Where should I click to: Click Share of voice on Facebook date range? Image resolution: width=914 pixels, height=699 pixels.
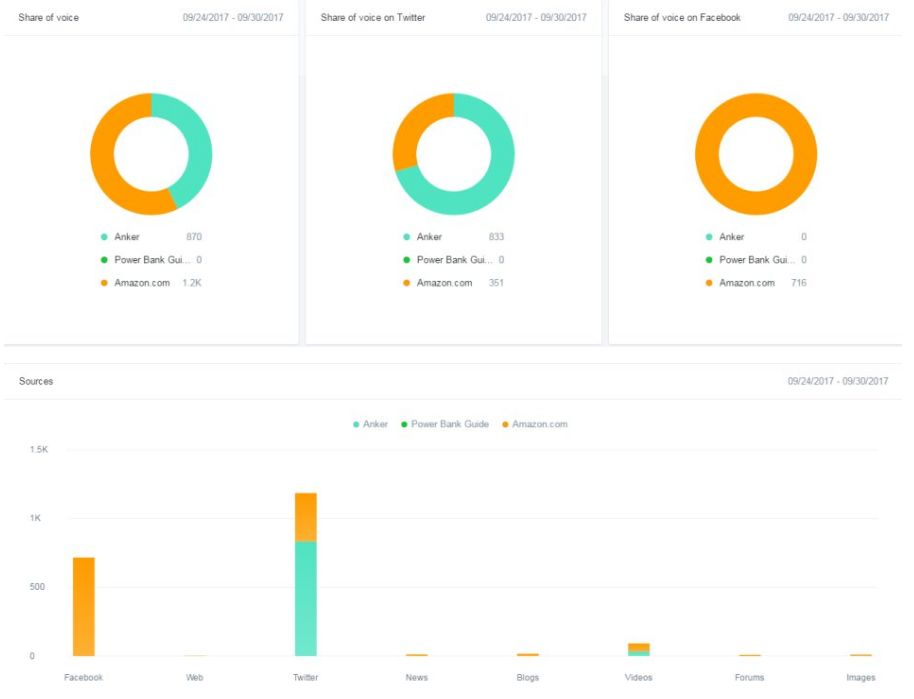tap(838, 17)
